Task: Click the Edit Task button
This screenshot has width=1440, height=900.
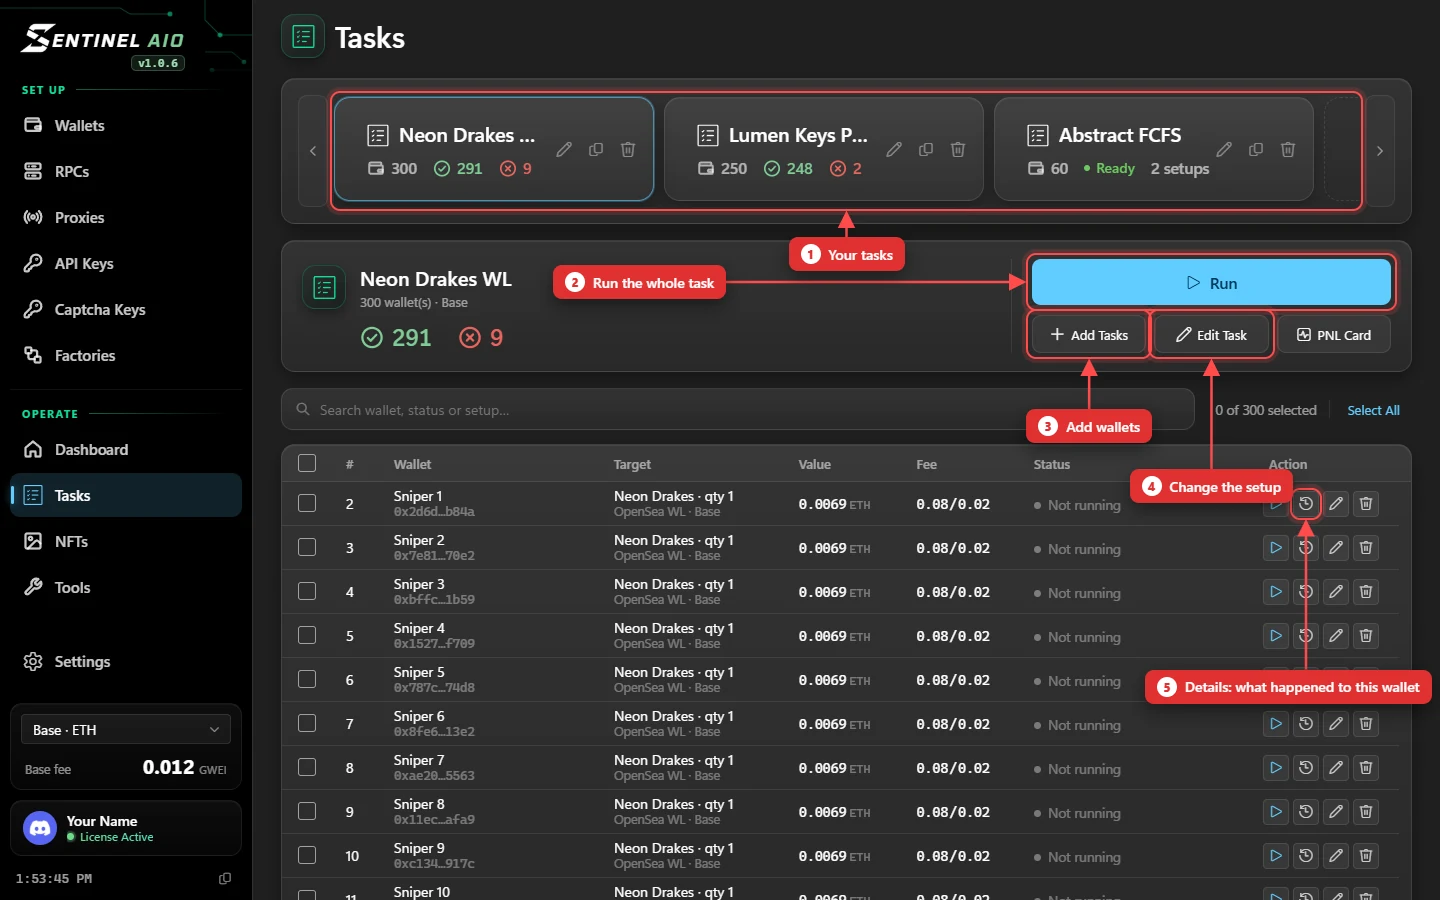Action: point(1211,335)
